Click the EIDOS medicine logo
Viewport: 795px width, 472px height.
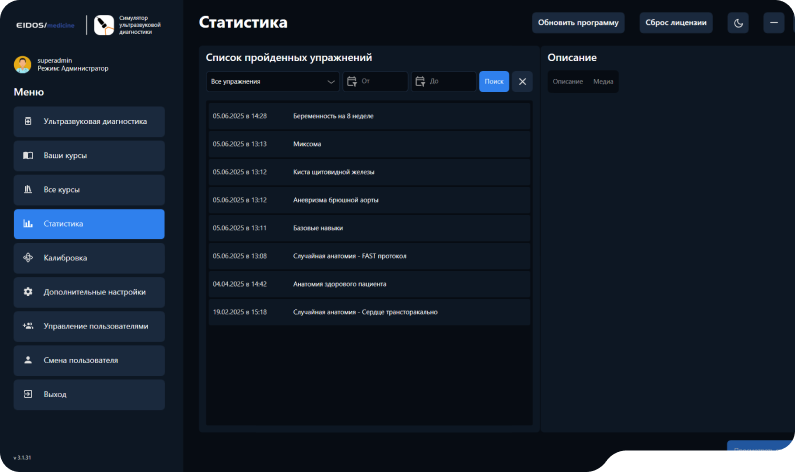[x=45, y=25]
